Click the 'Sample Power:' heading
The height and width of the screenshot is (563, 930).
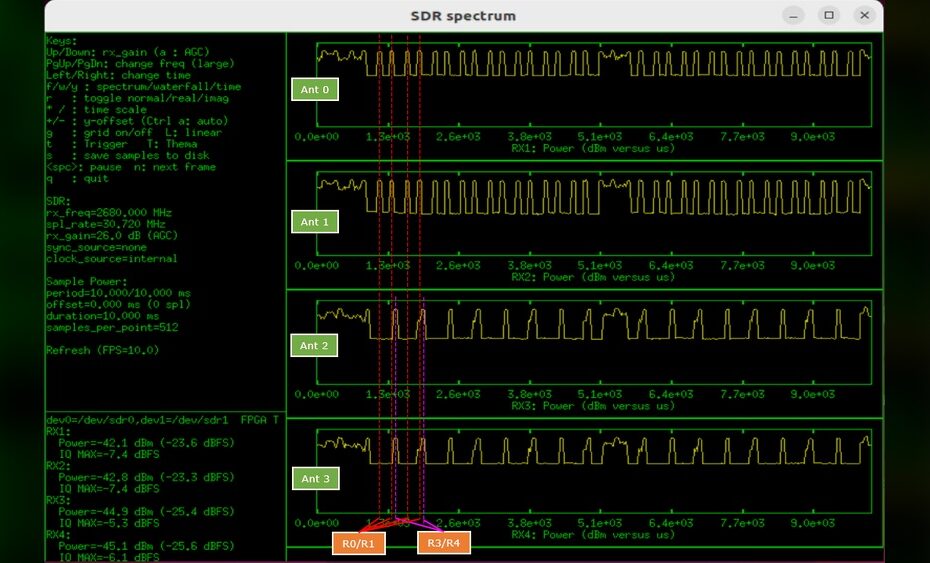point(87,281)
